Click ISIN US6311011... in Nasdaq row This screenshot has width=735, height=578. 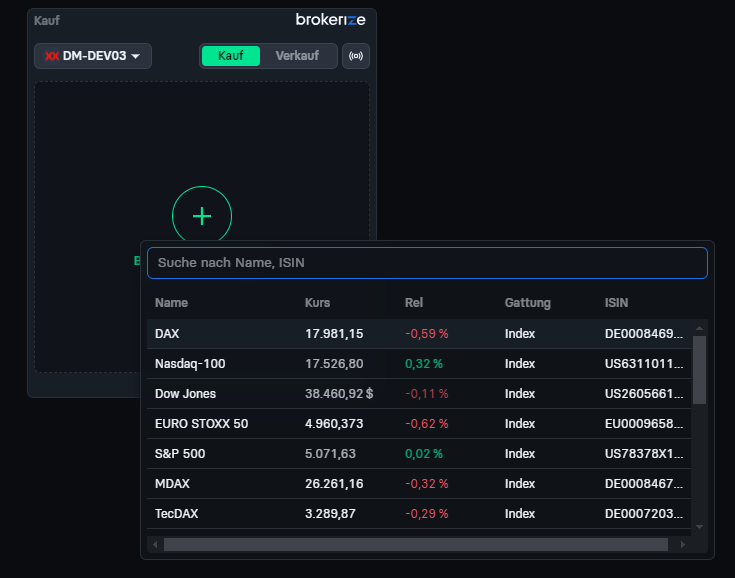tap(644, 364)
